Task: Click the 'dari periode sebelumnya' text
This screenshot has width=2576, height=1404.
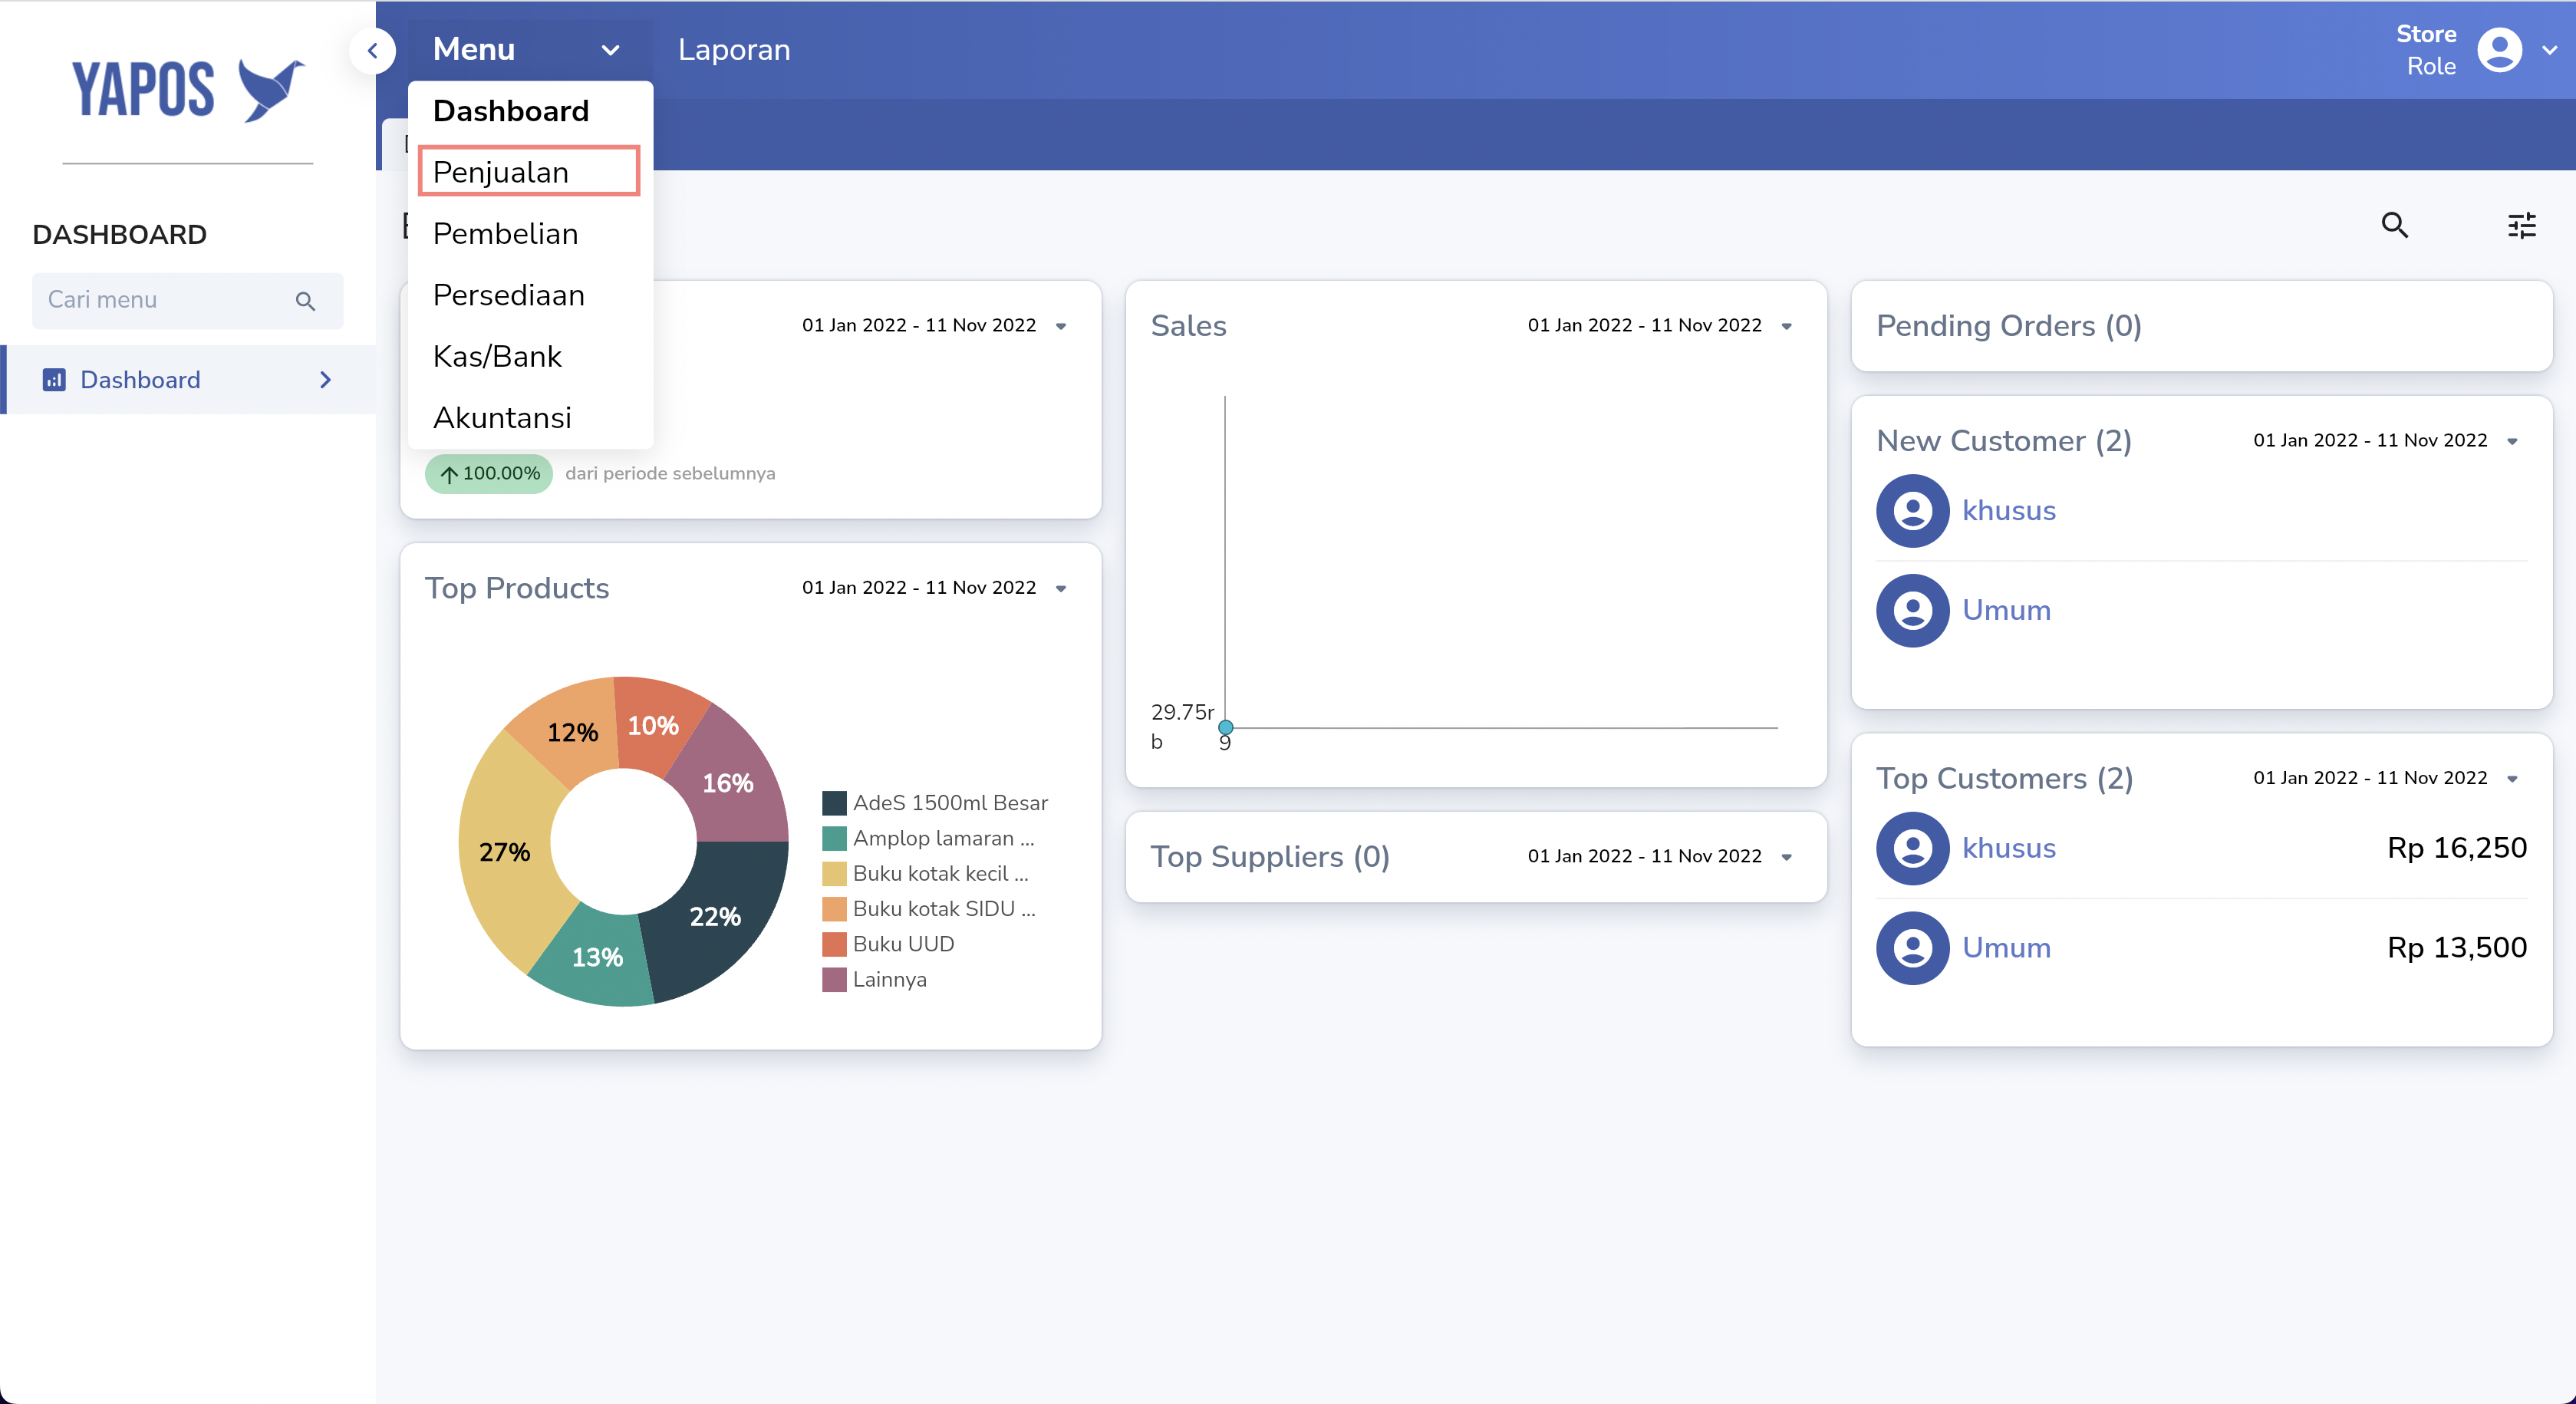Action: coord(670,473)
